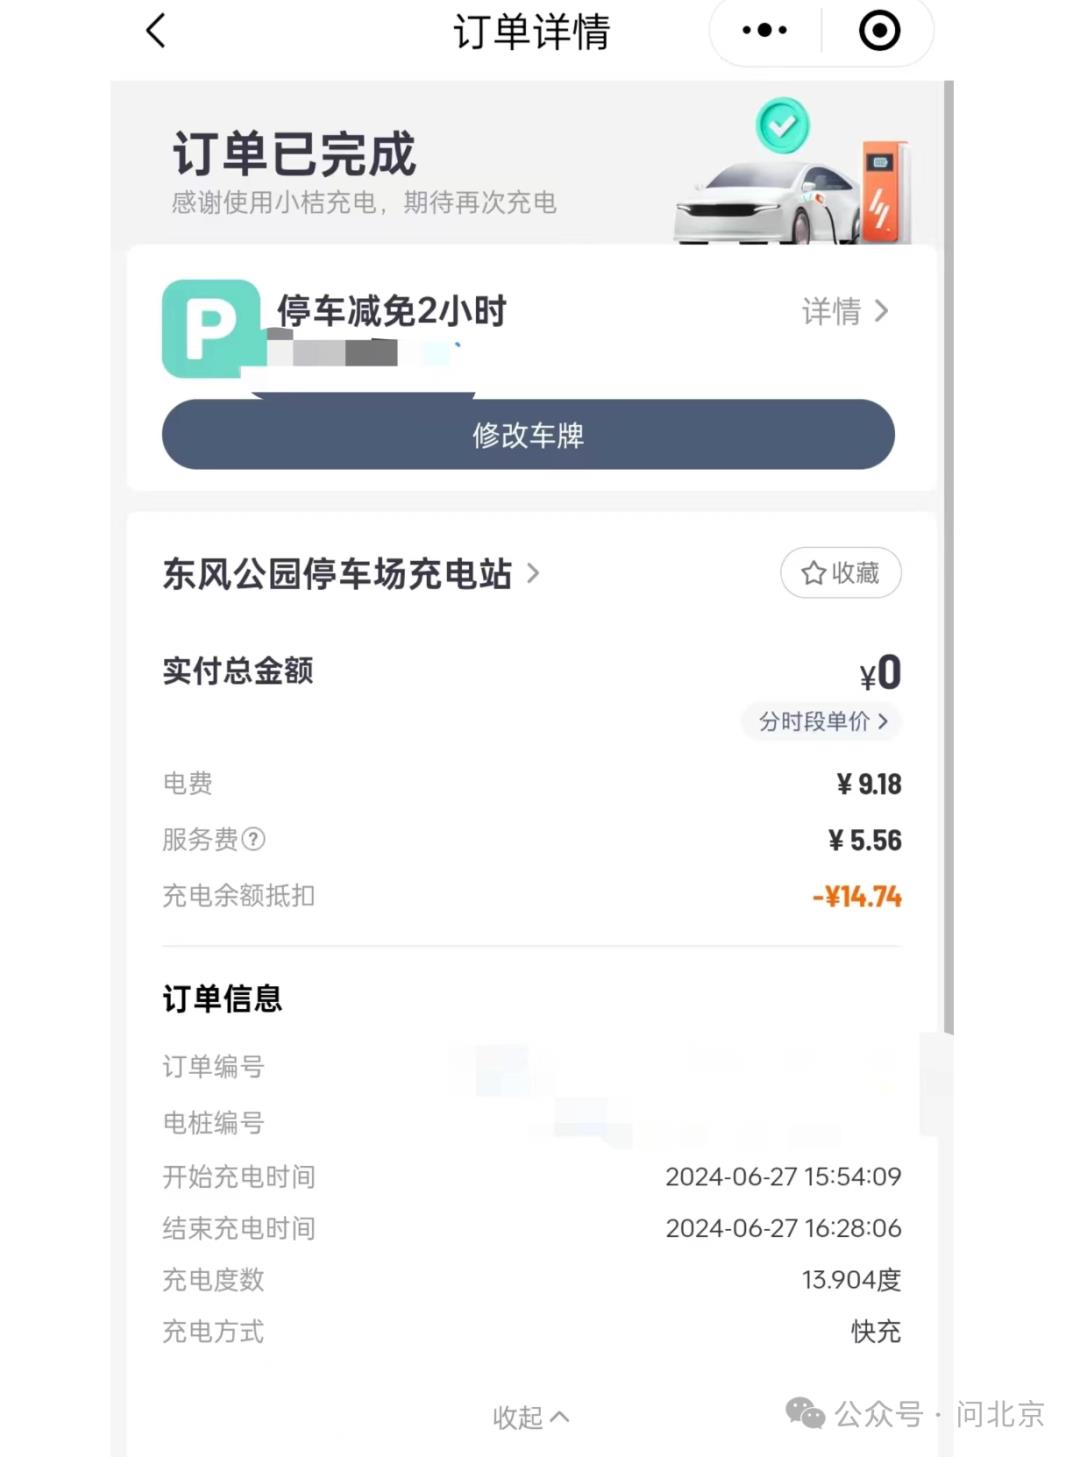Click the vertical scrollbar on the right
The image size is (1080, 1457).
pos(948,557)
